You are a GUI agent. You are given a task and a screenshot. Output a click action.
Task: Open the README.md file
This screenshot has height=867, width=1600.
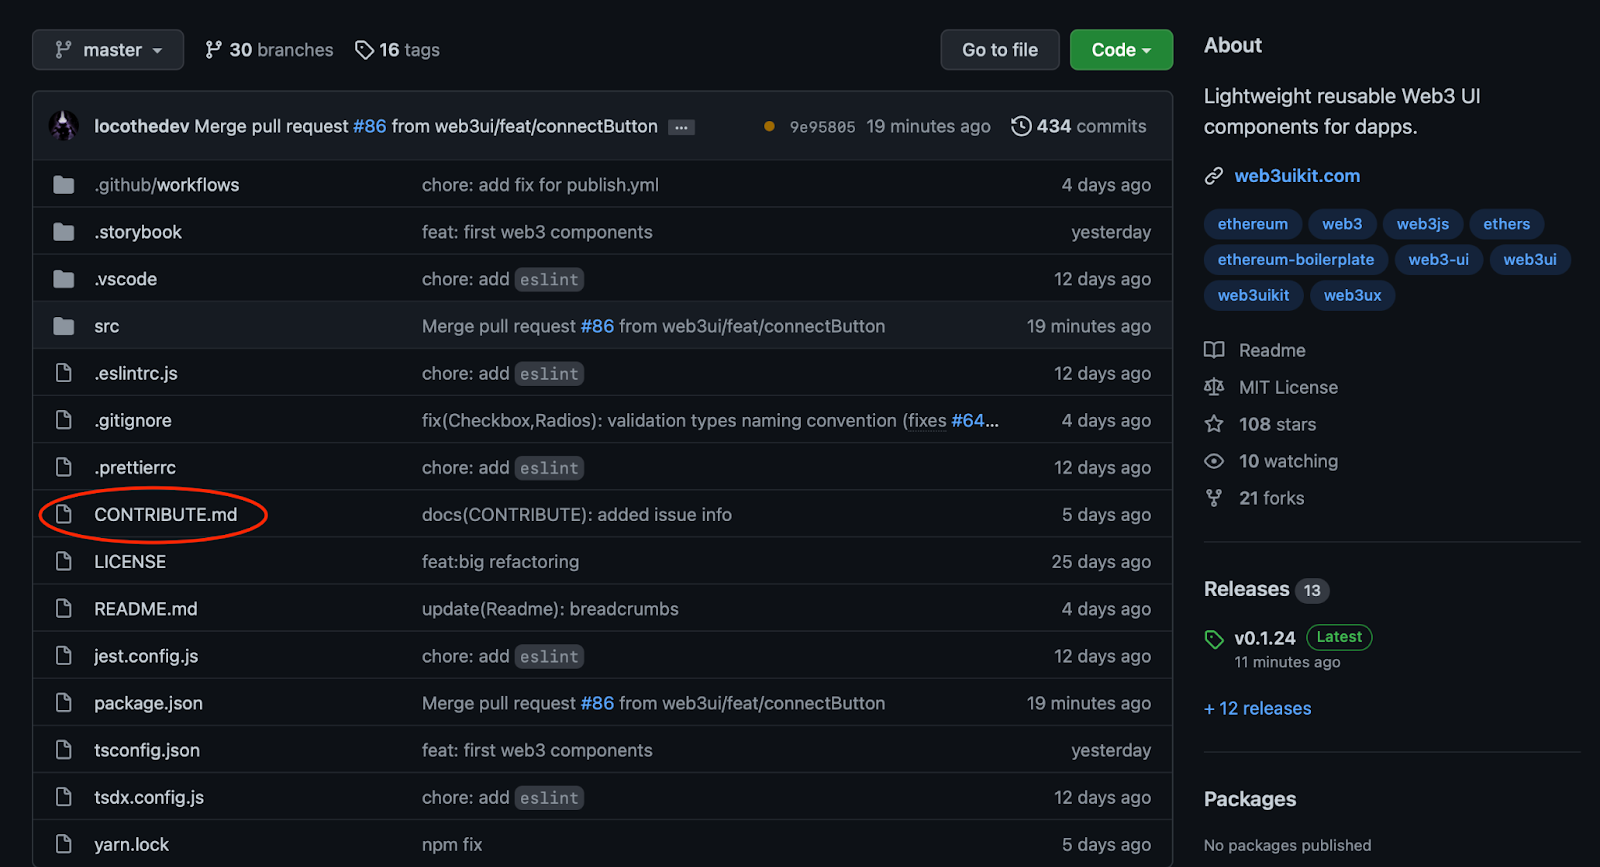click(146, 608)
